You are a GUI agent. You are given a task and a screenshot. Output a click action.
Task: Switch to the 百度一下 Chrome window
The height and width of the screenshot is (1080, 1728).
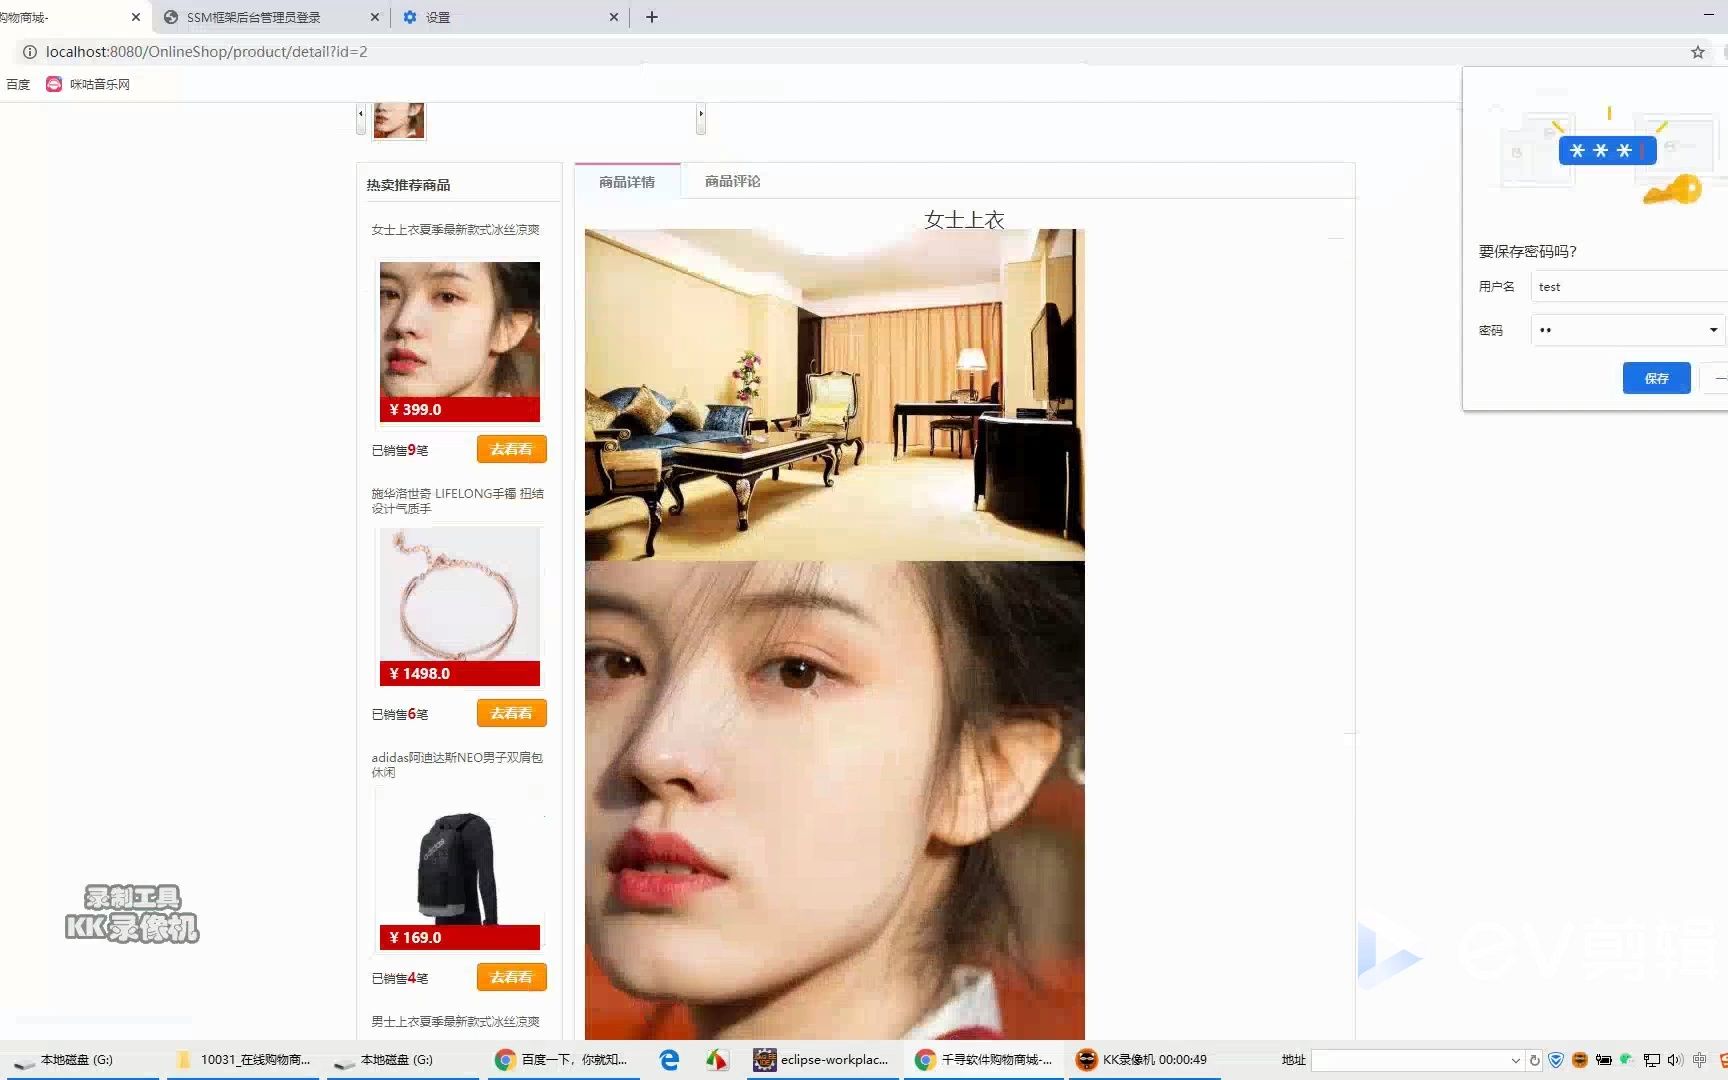tap(562, 1060)
